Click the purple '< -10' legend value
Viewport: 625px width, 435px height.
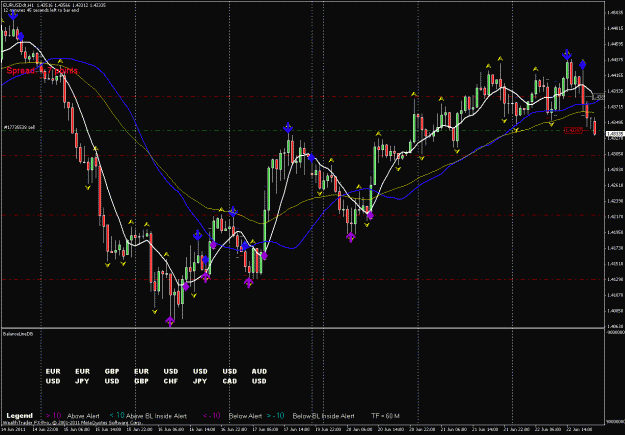[x=212, y=415]
